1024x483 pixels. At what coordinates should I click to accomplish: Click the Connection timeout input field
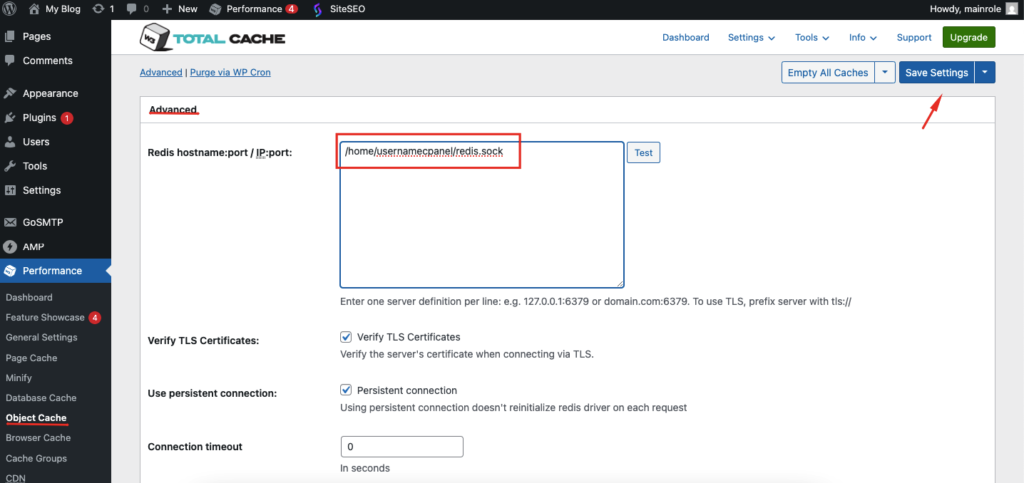(x=402, y=447)
